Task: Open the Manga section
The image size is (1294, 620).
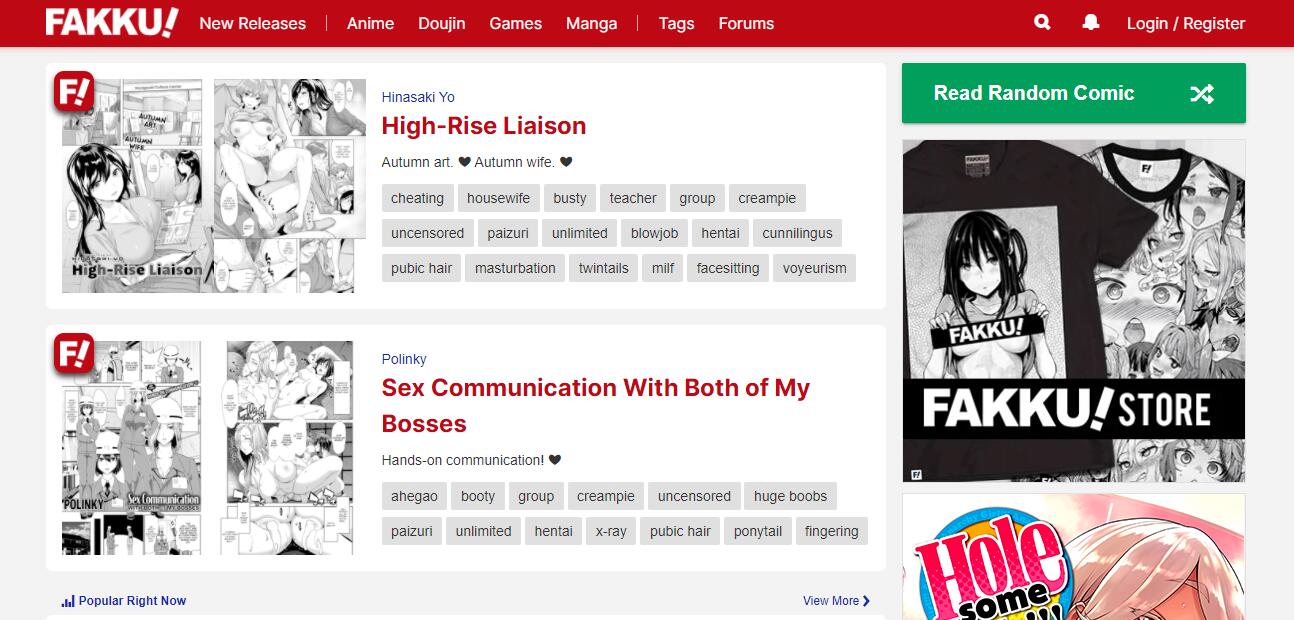Action: click(x=592, y=23)
